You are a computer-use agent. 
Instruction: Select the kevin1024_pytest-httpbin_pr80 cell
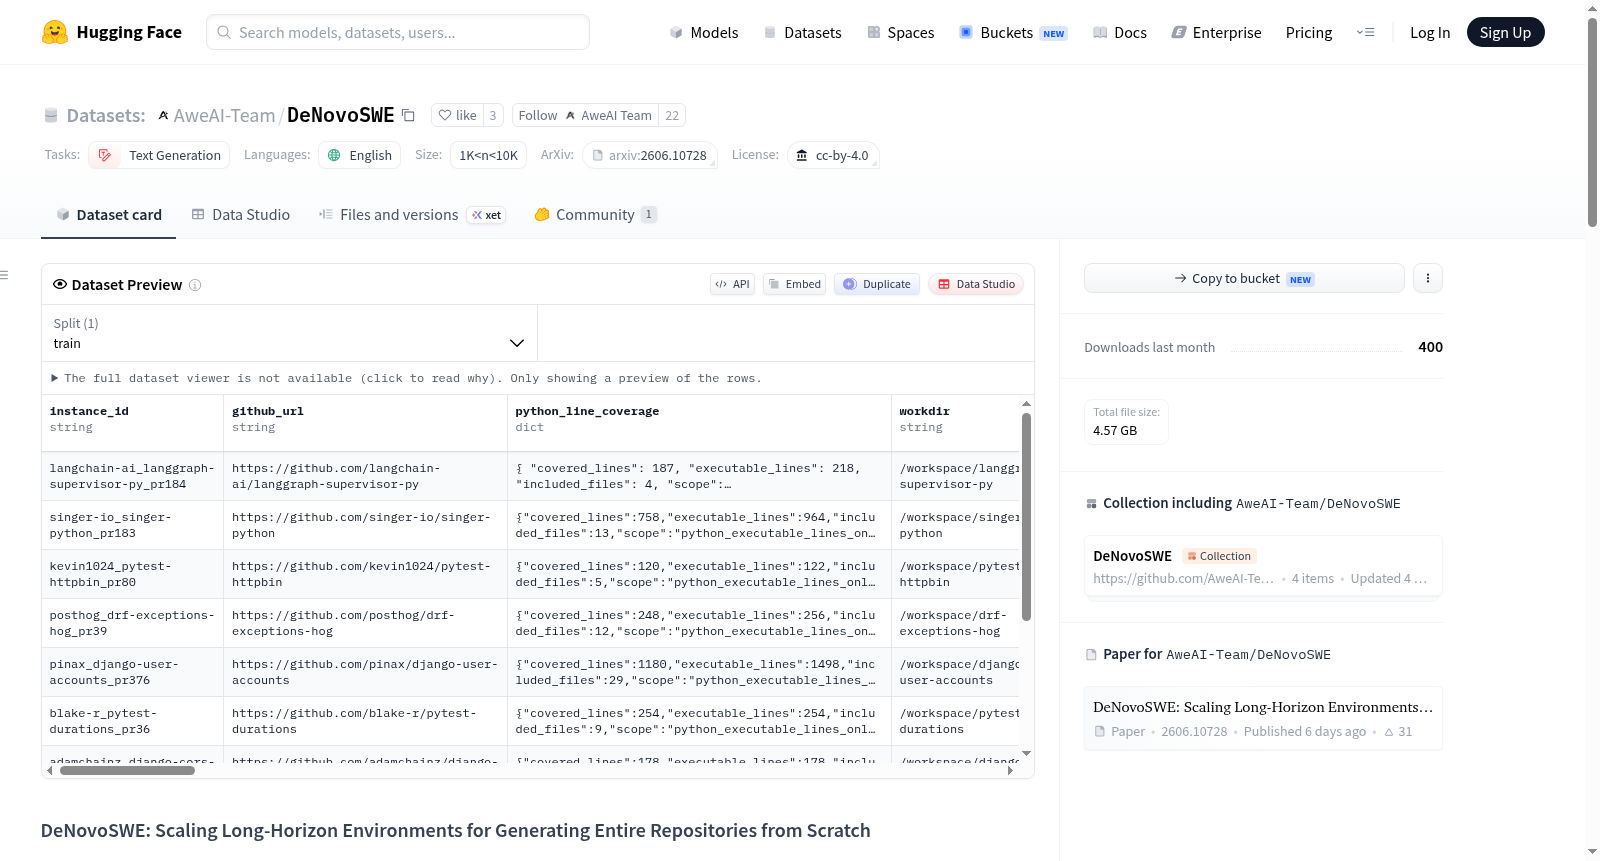tap(132, 574)
